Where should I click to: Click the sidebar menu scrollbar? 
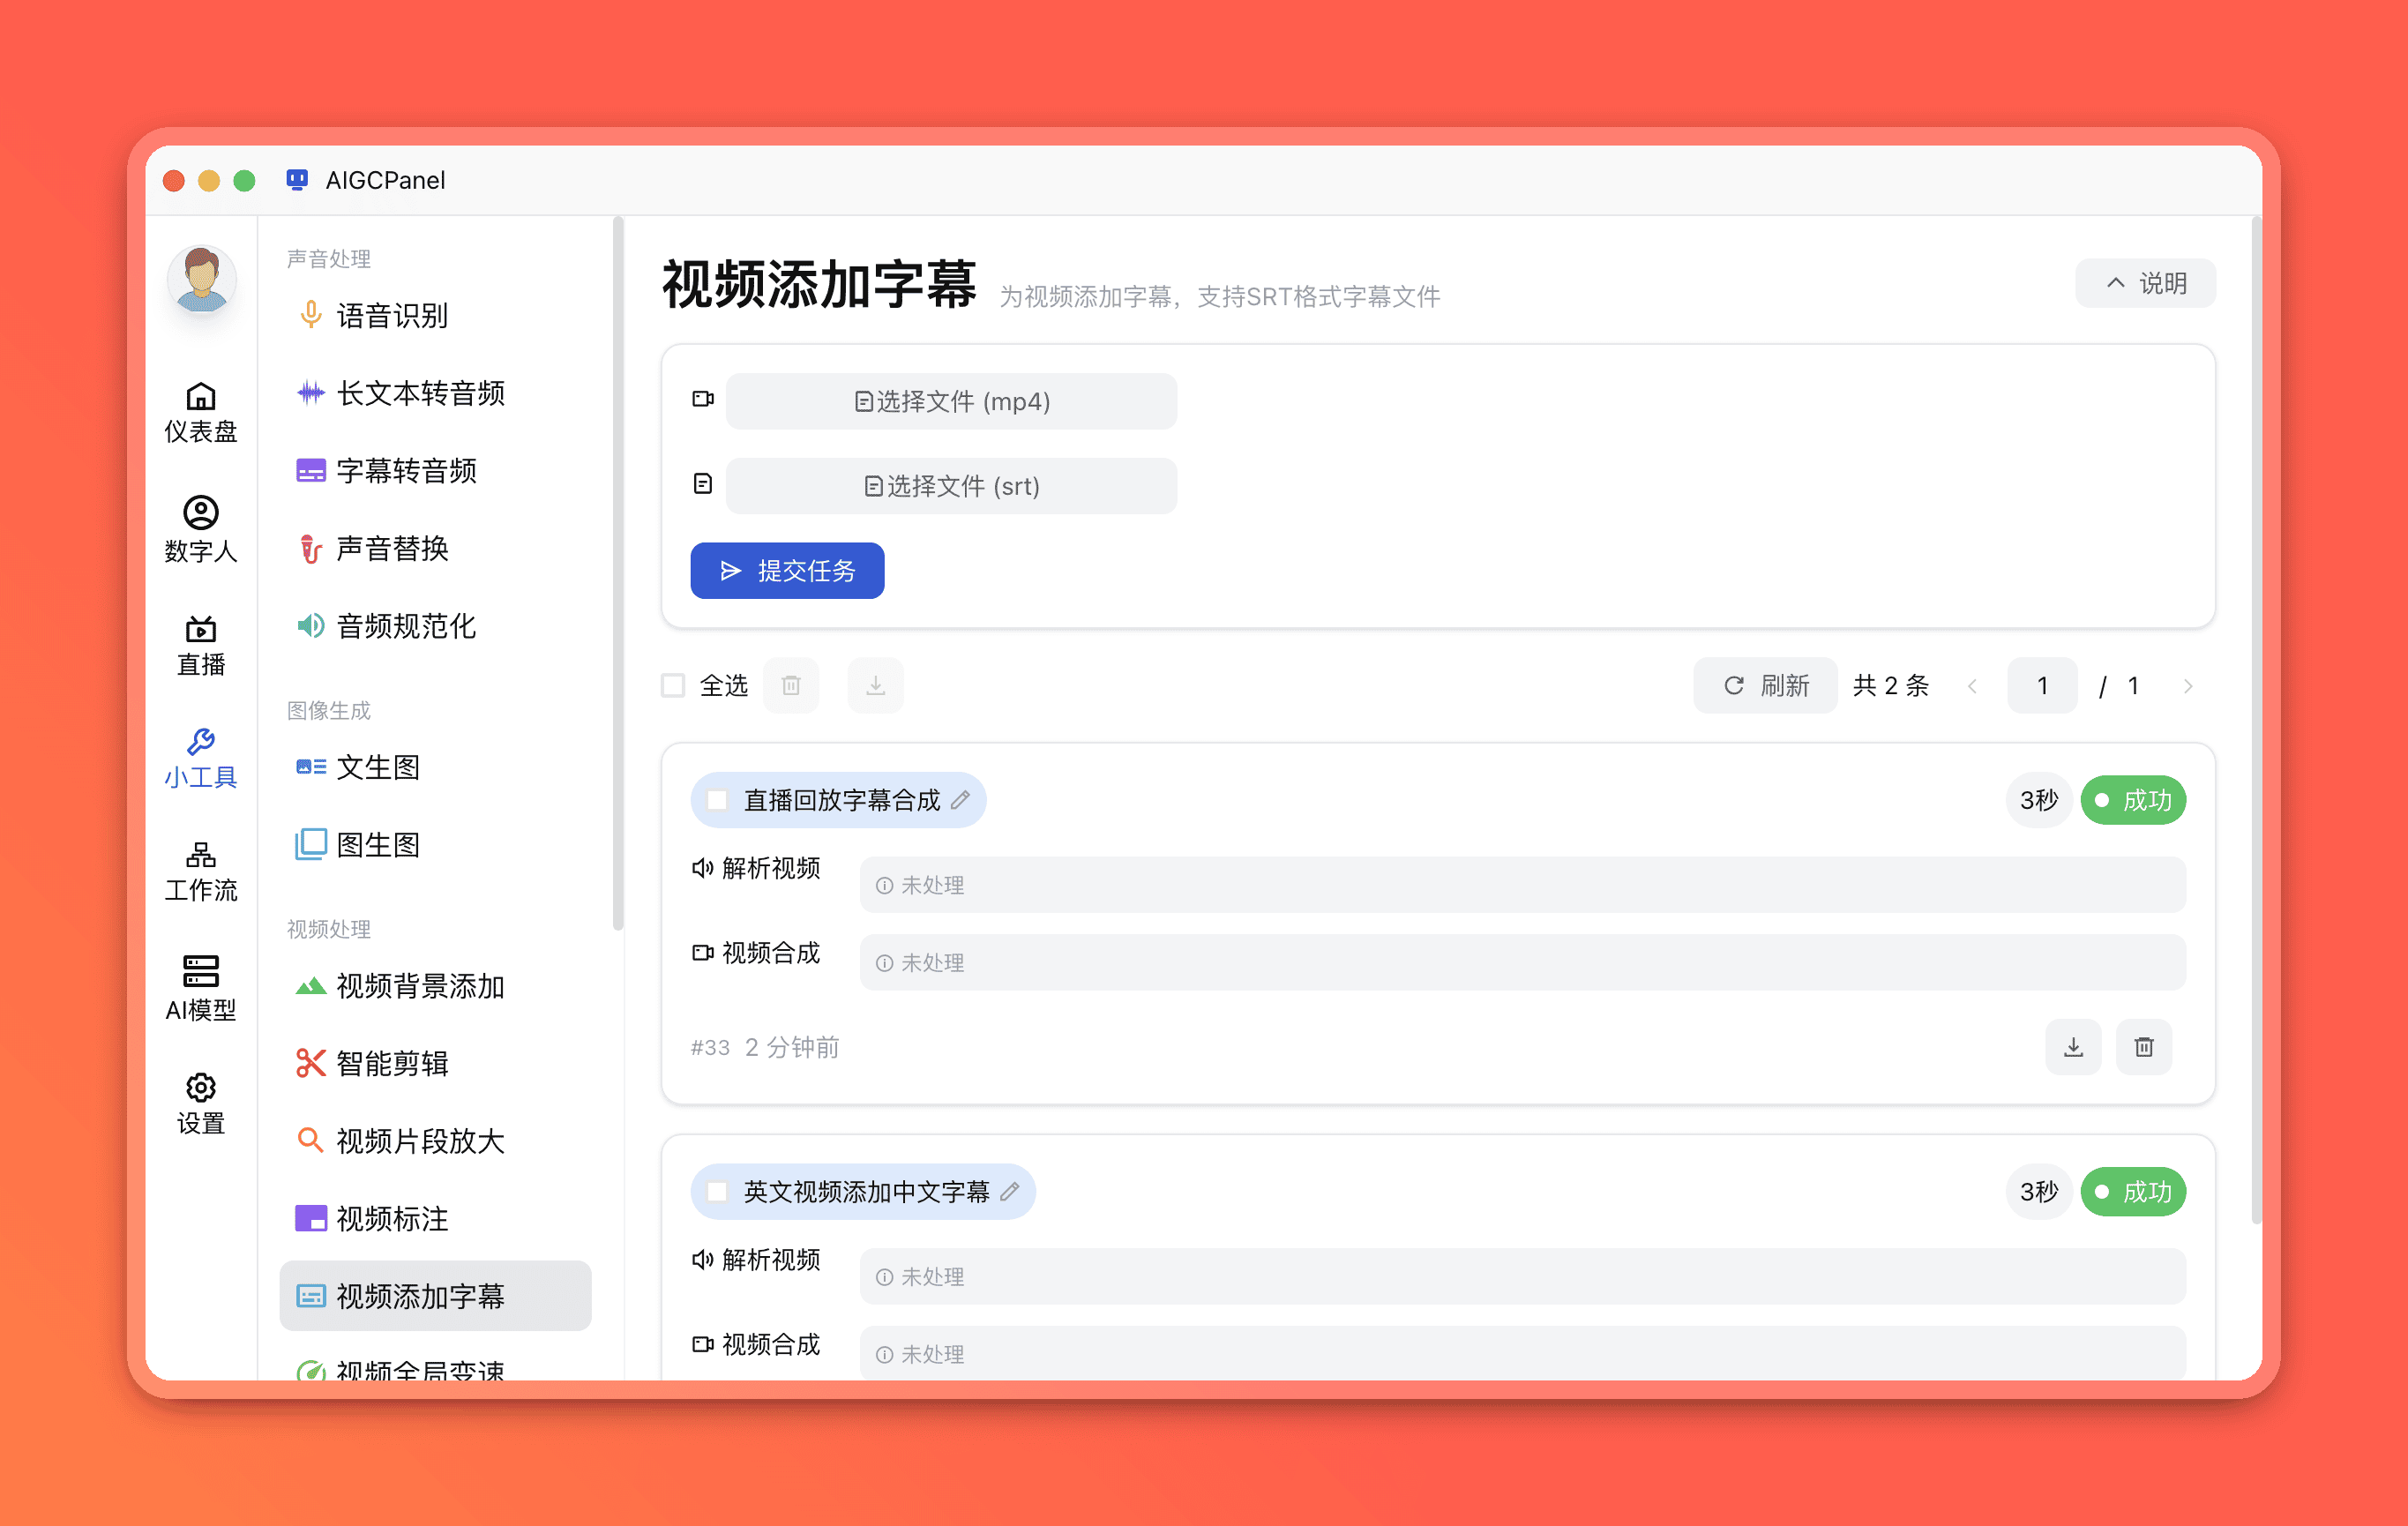pyautogui.click(x=618, y=574)
